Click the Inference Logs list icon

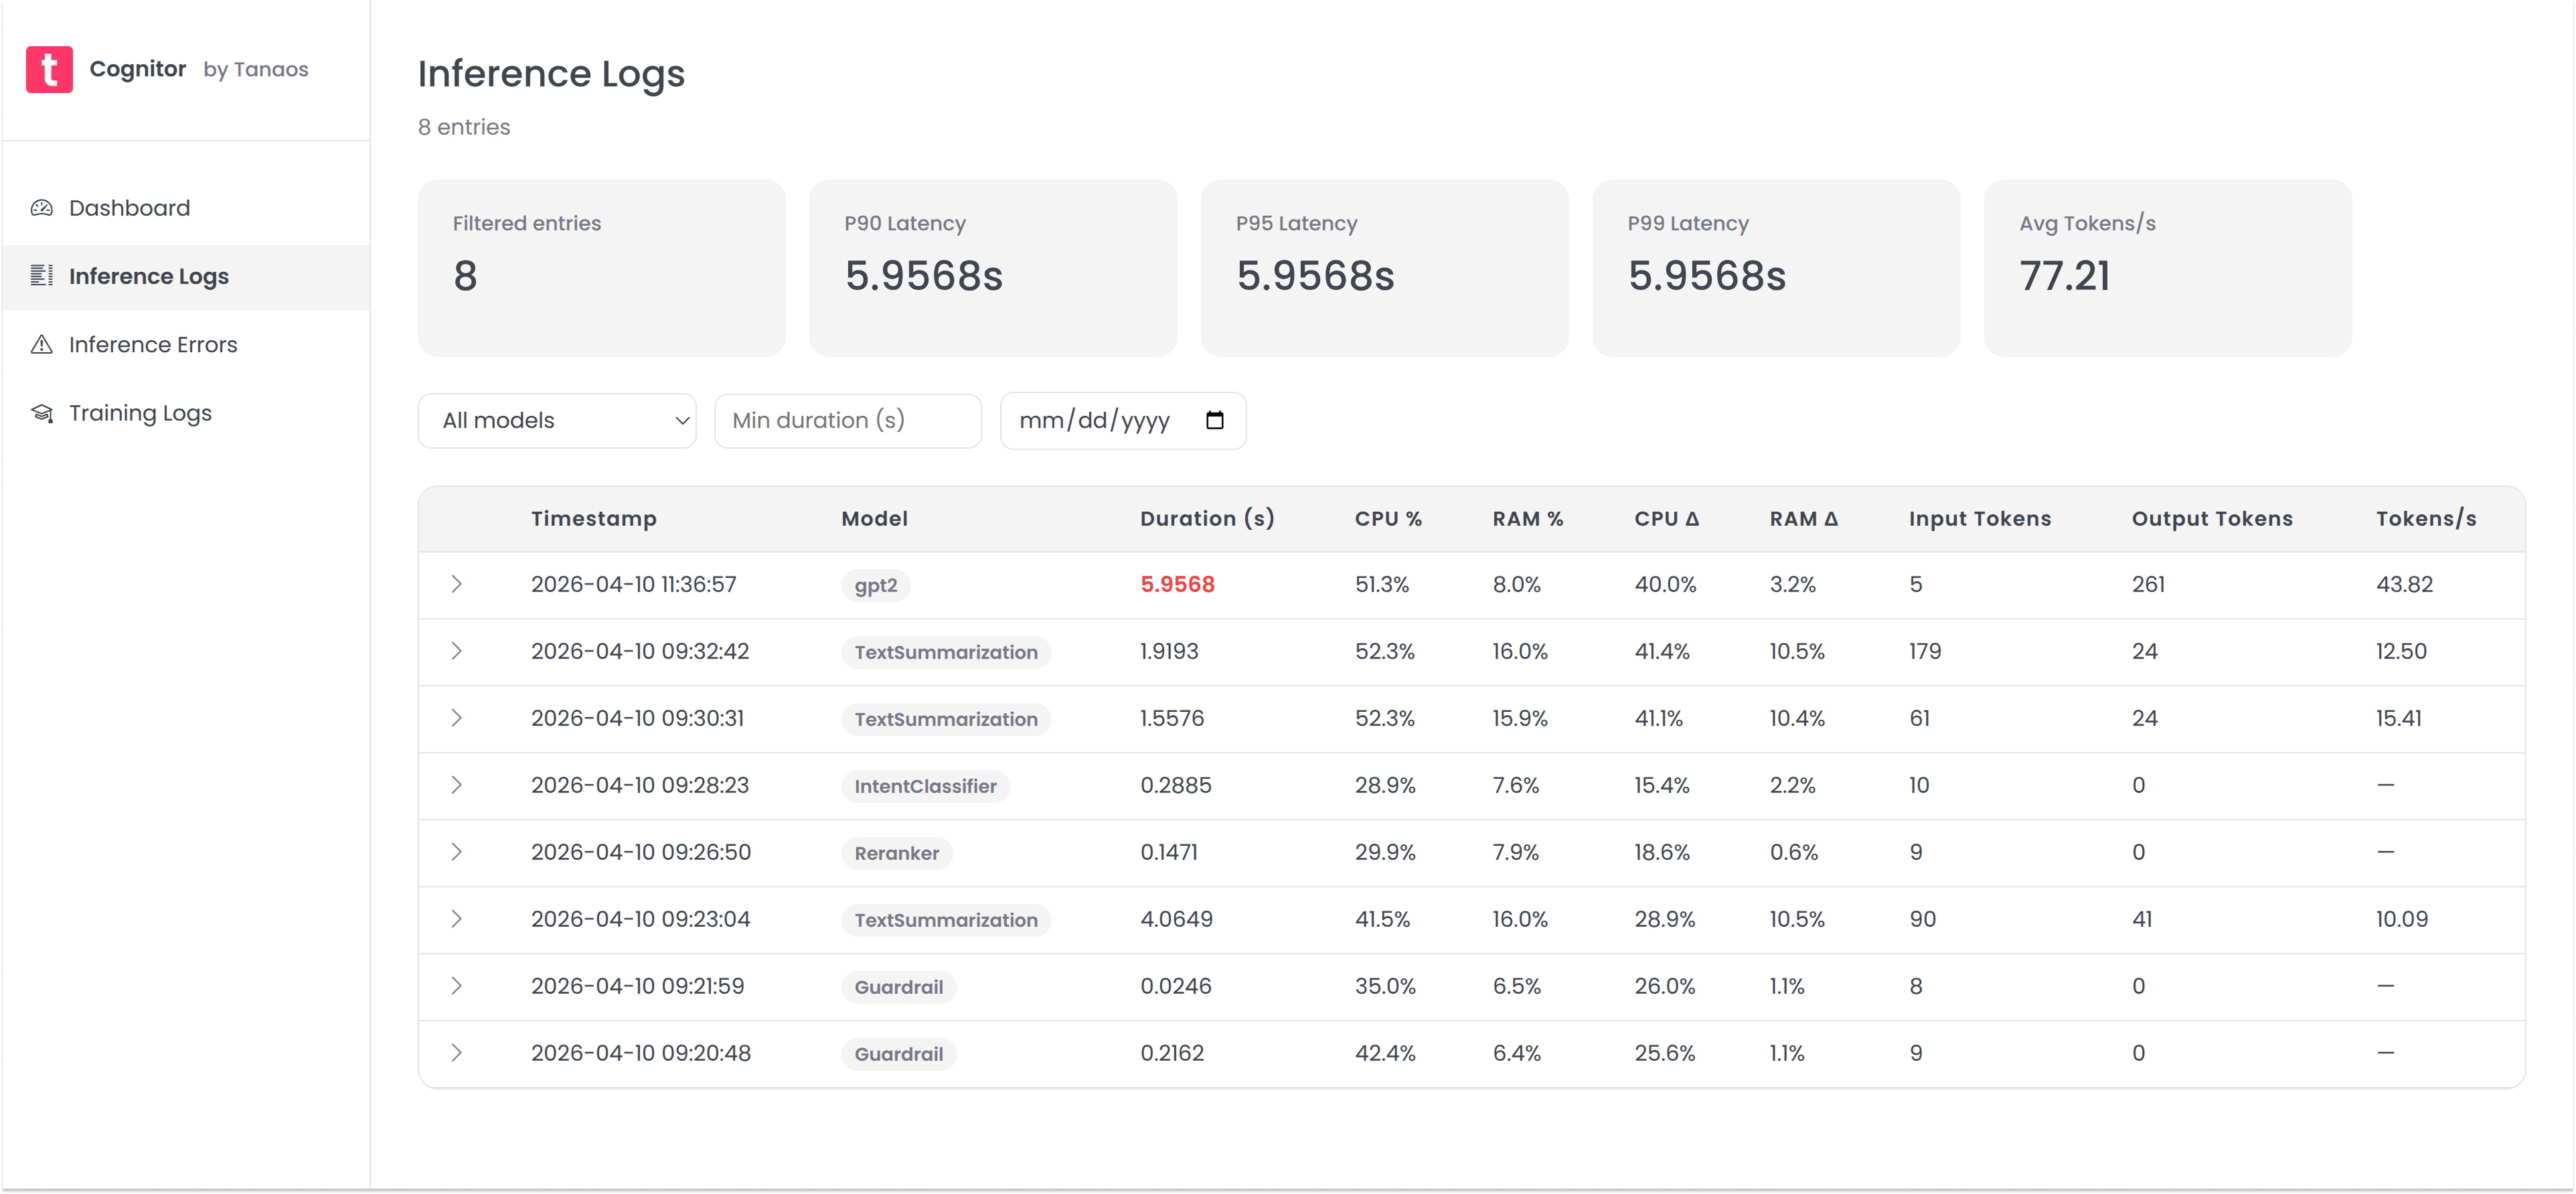(41, 276)
